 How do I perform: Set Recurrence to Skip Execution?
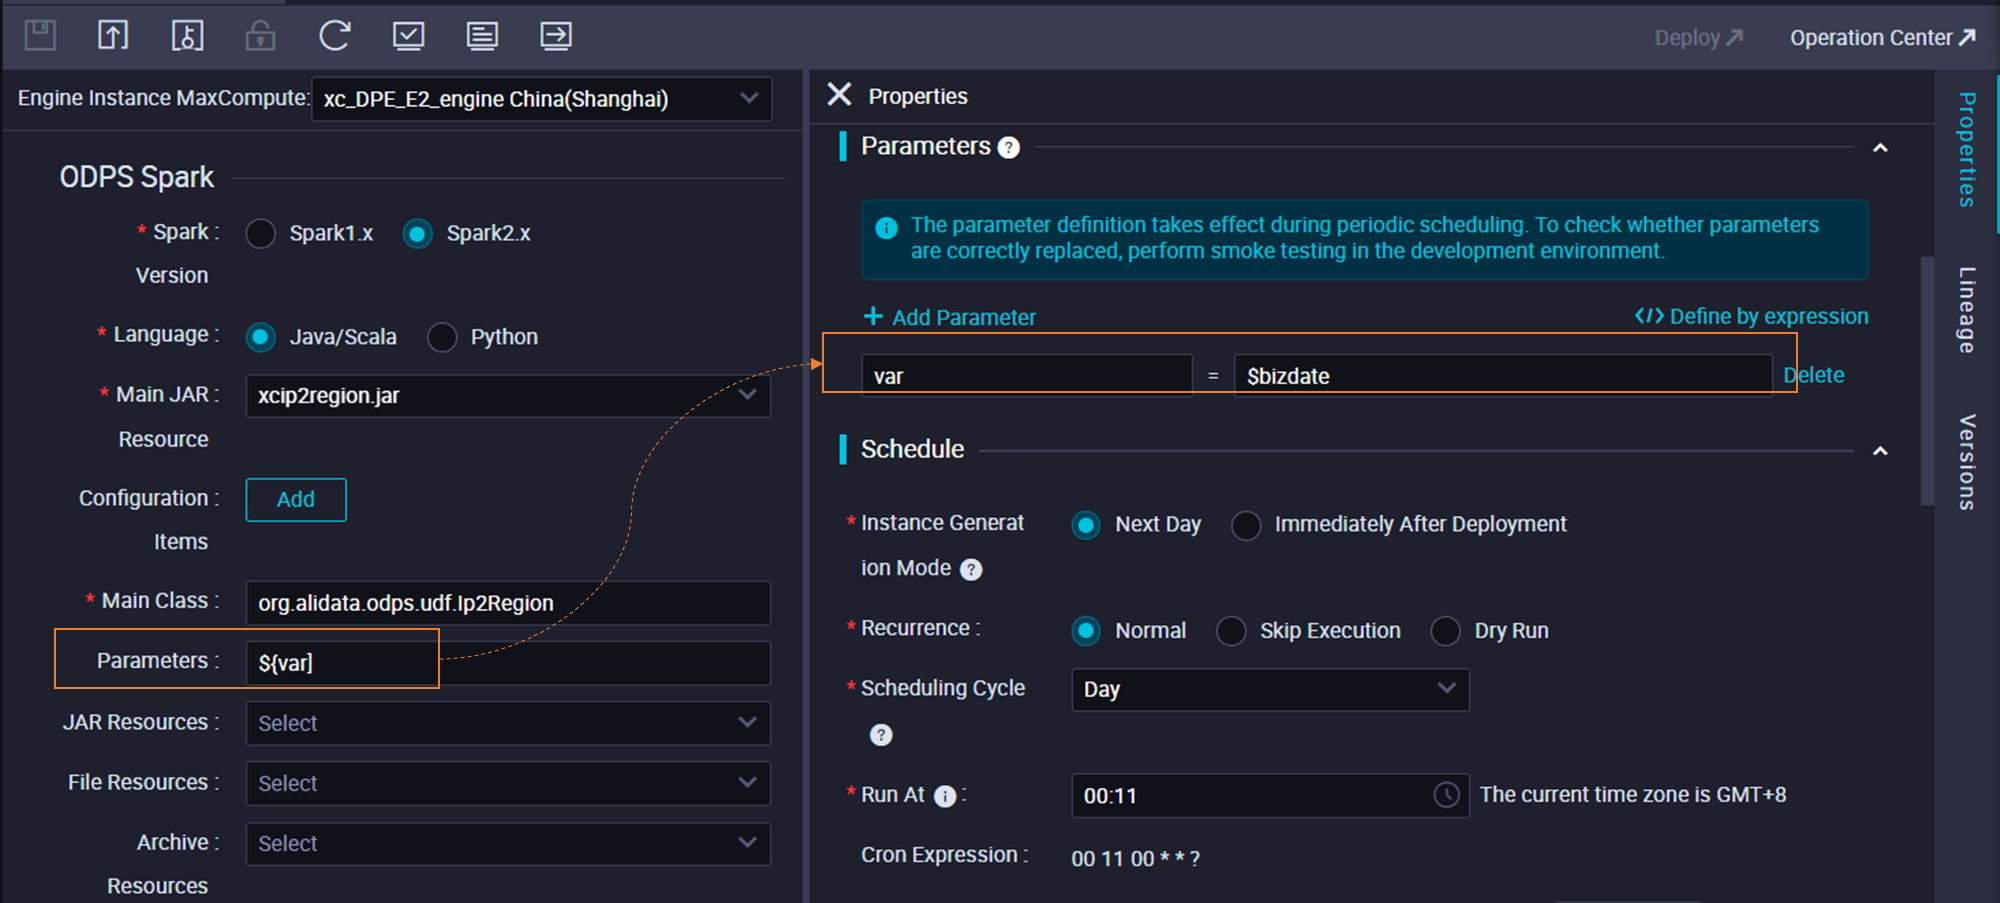point(1231,631)
